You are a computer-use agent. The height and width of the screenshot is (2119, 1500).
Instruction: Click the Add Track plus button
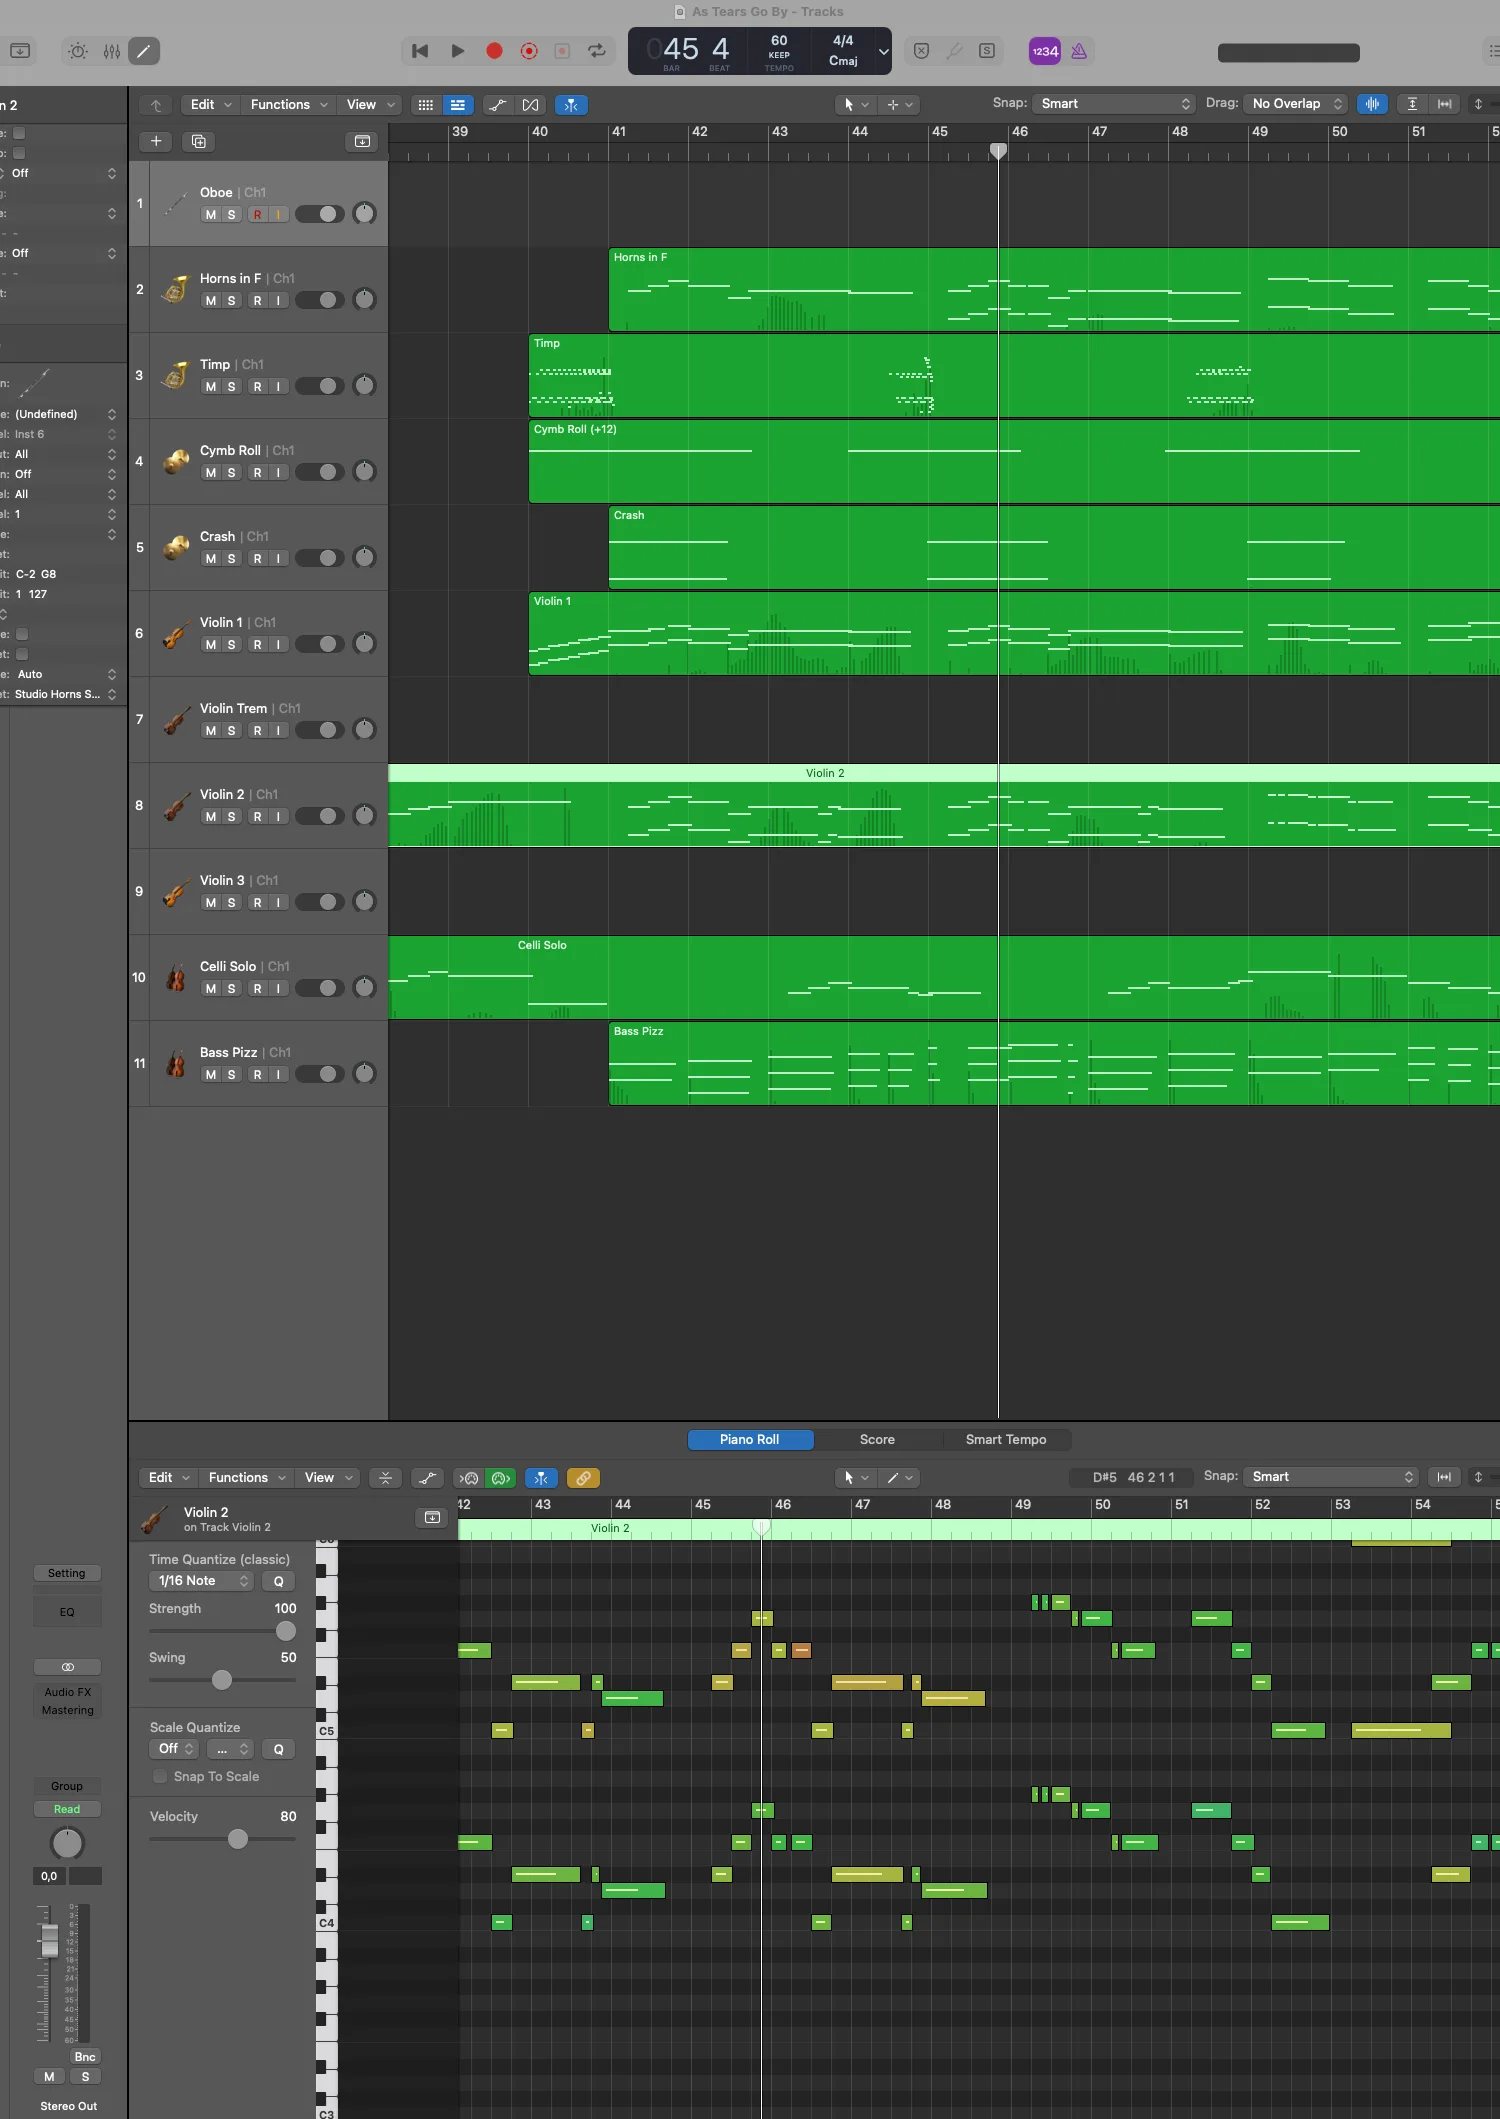[156, 141]
